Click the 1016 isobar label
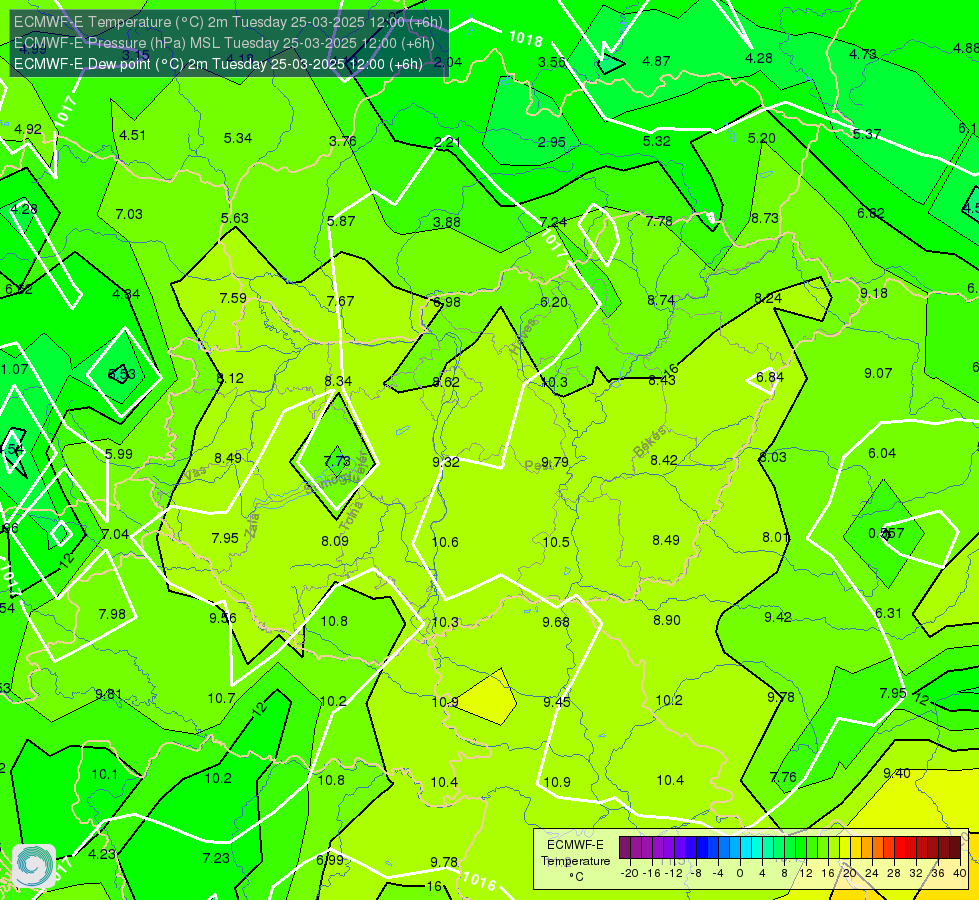Viewport: 979px width, 900px height. point(479,881)
